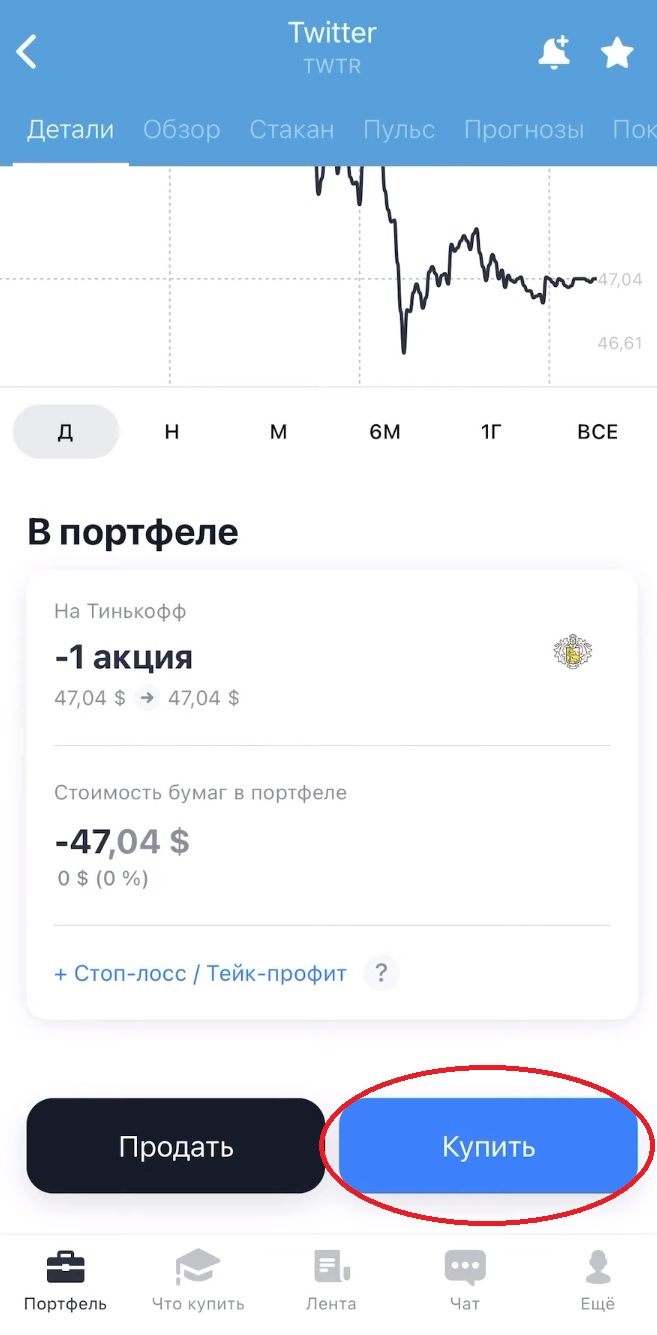Add a Стоп-лосс / Тейк-профит order
Screen dimensions: 657x1335
pos(200,973)
